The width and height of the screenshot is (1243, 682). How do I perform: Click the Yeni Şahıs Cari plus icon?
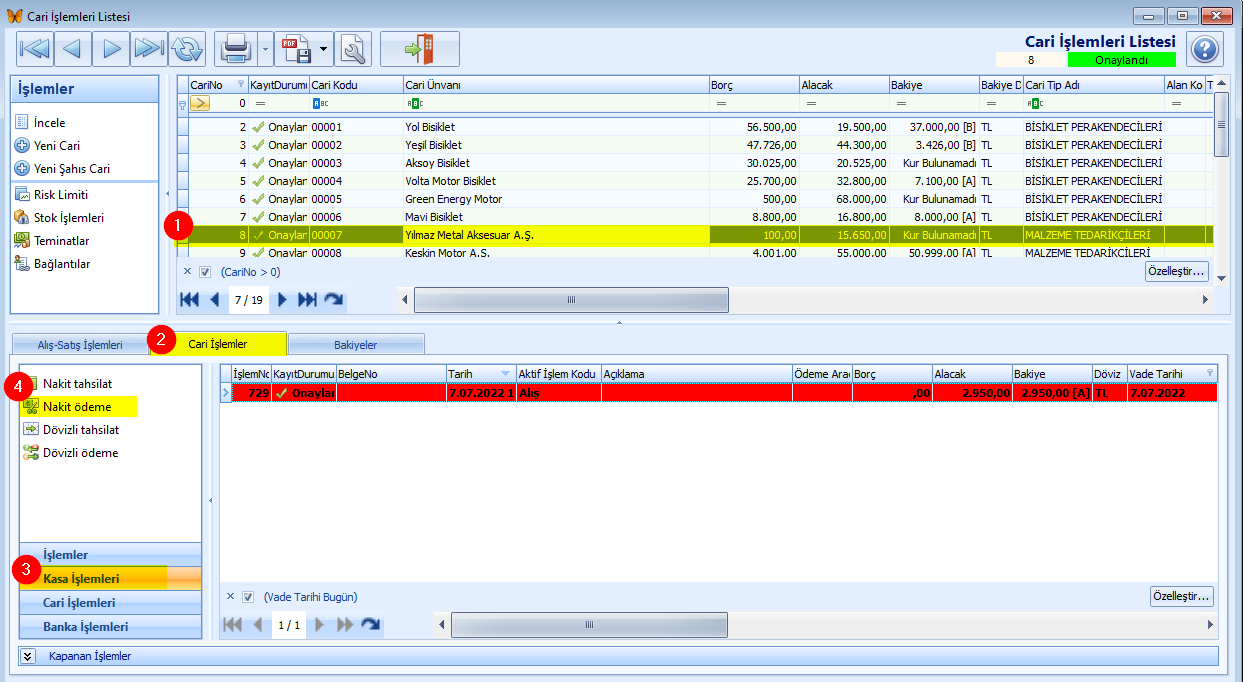[23, 168]
